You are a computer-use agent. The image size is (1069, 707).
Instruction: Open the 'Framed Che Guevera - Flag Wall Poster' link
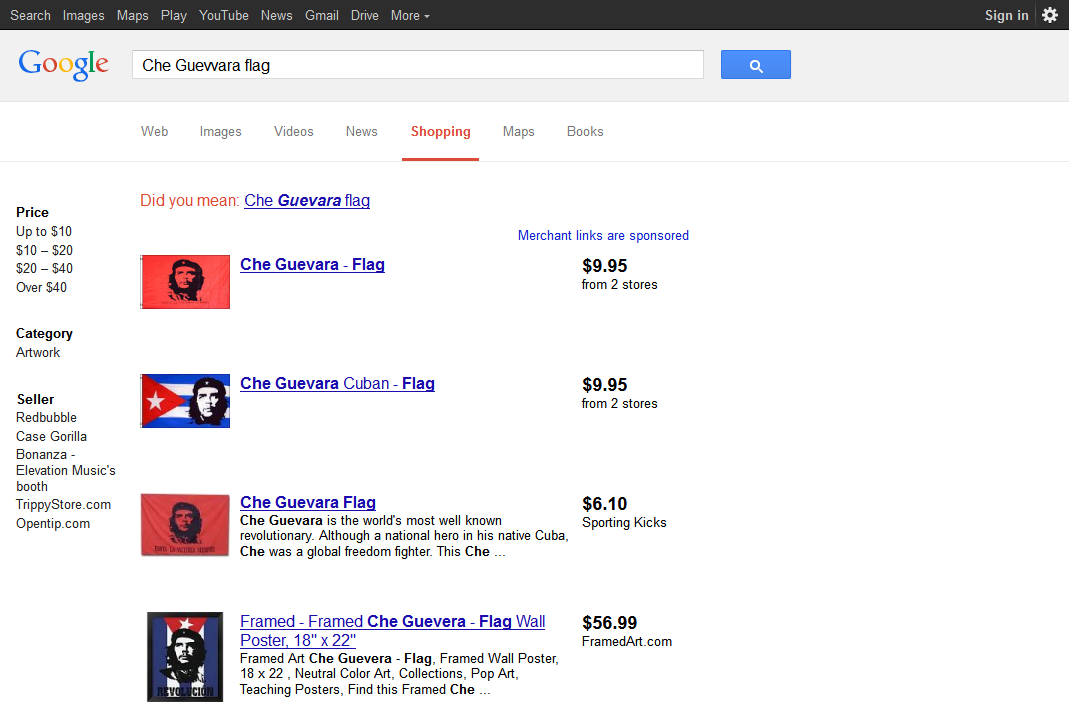(393, 631)
